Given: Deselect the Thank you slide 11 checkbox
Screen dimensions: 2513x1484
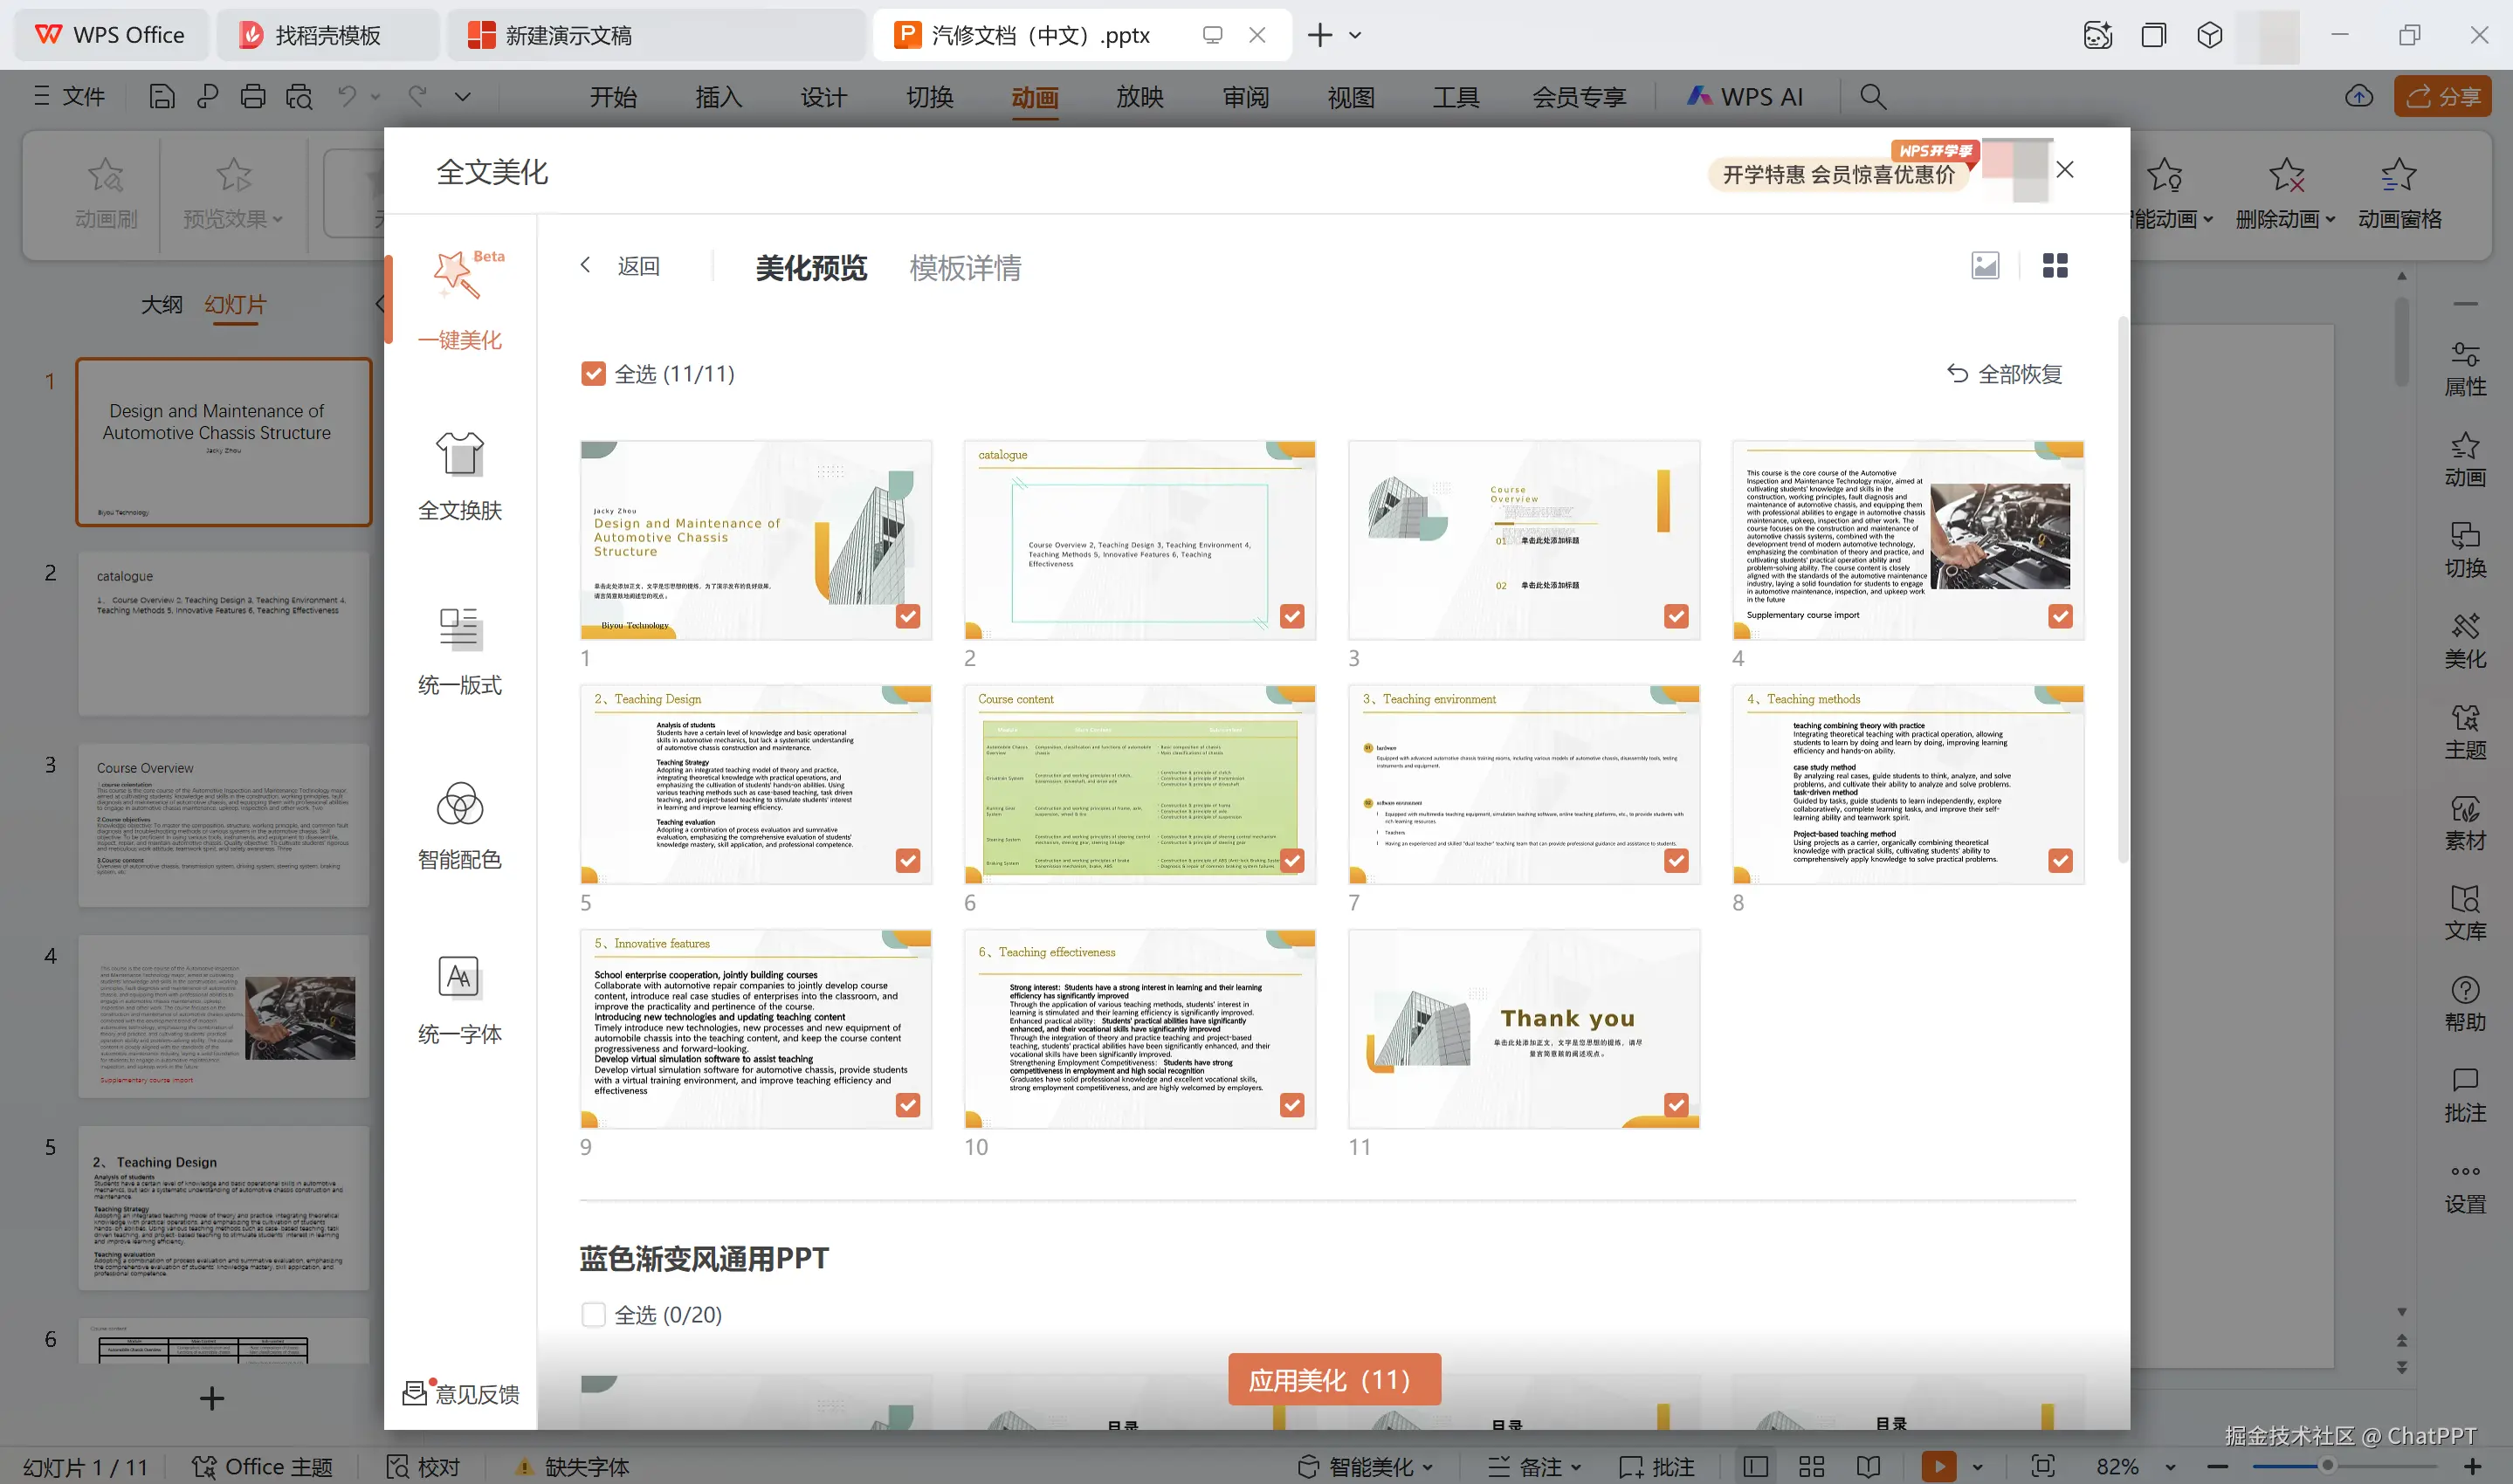Looking at the screenshot, I should [1676, 1104].
